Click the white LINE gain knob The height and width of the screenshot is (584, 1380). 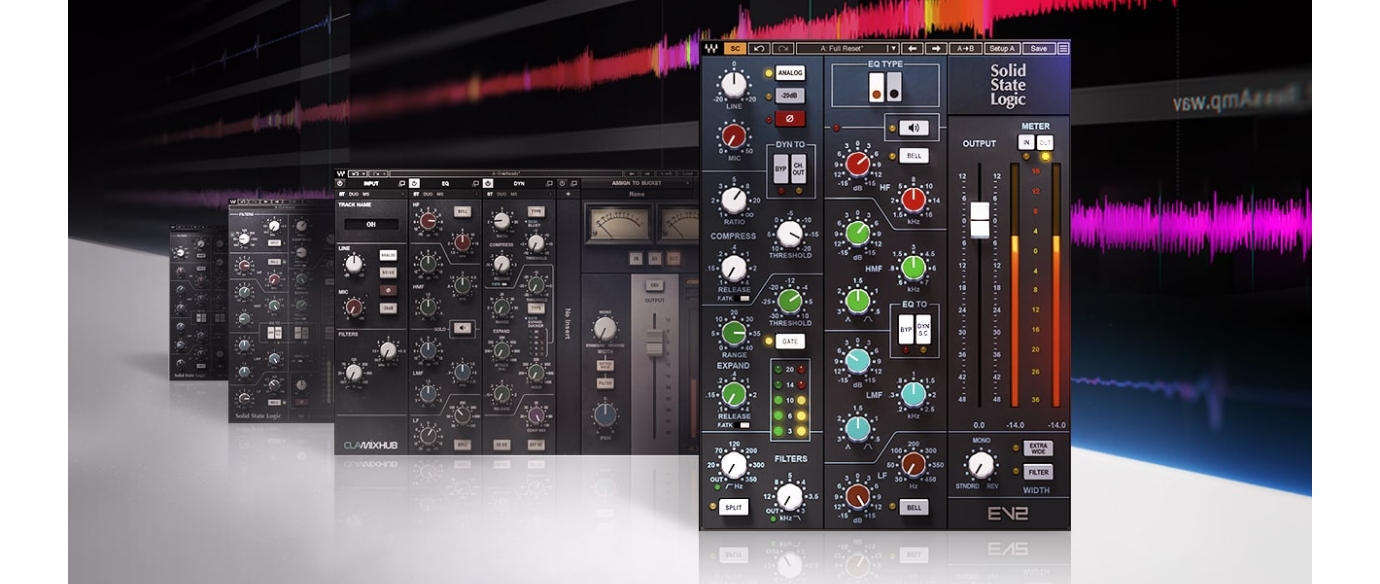734,84
